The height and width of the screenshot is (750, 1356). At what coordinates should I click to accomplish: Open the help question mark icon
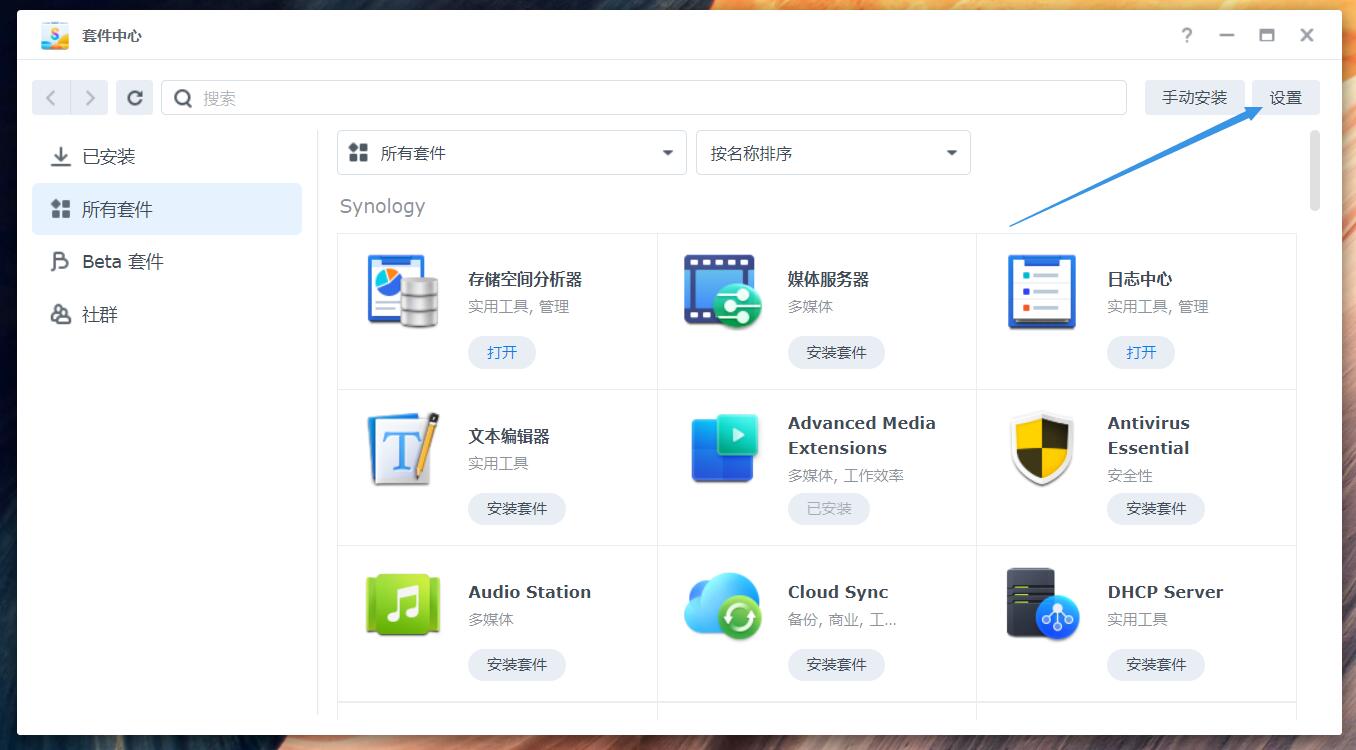pyautogui.click(x=1187, y=35)
